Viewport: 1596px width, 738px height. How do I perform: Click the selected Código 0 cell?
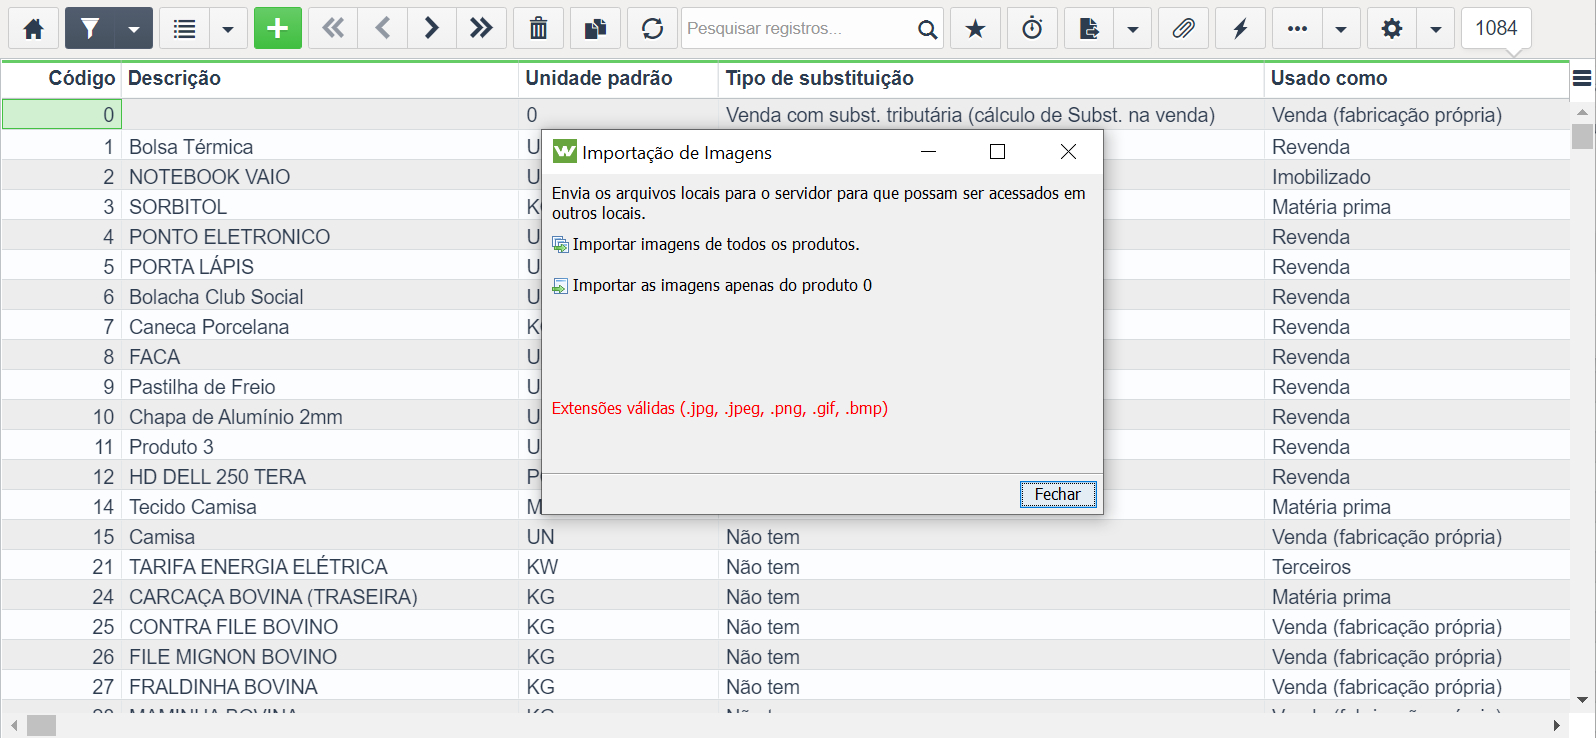62,115
